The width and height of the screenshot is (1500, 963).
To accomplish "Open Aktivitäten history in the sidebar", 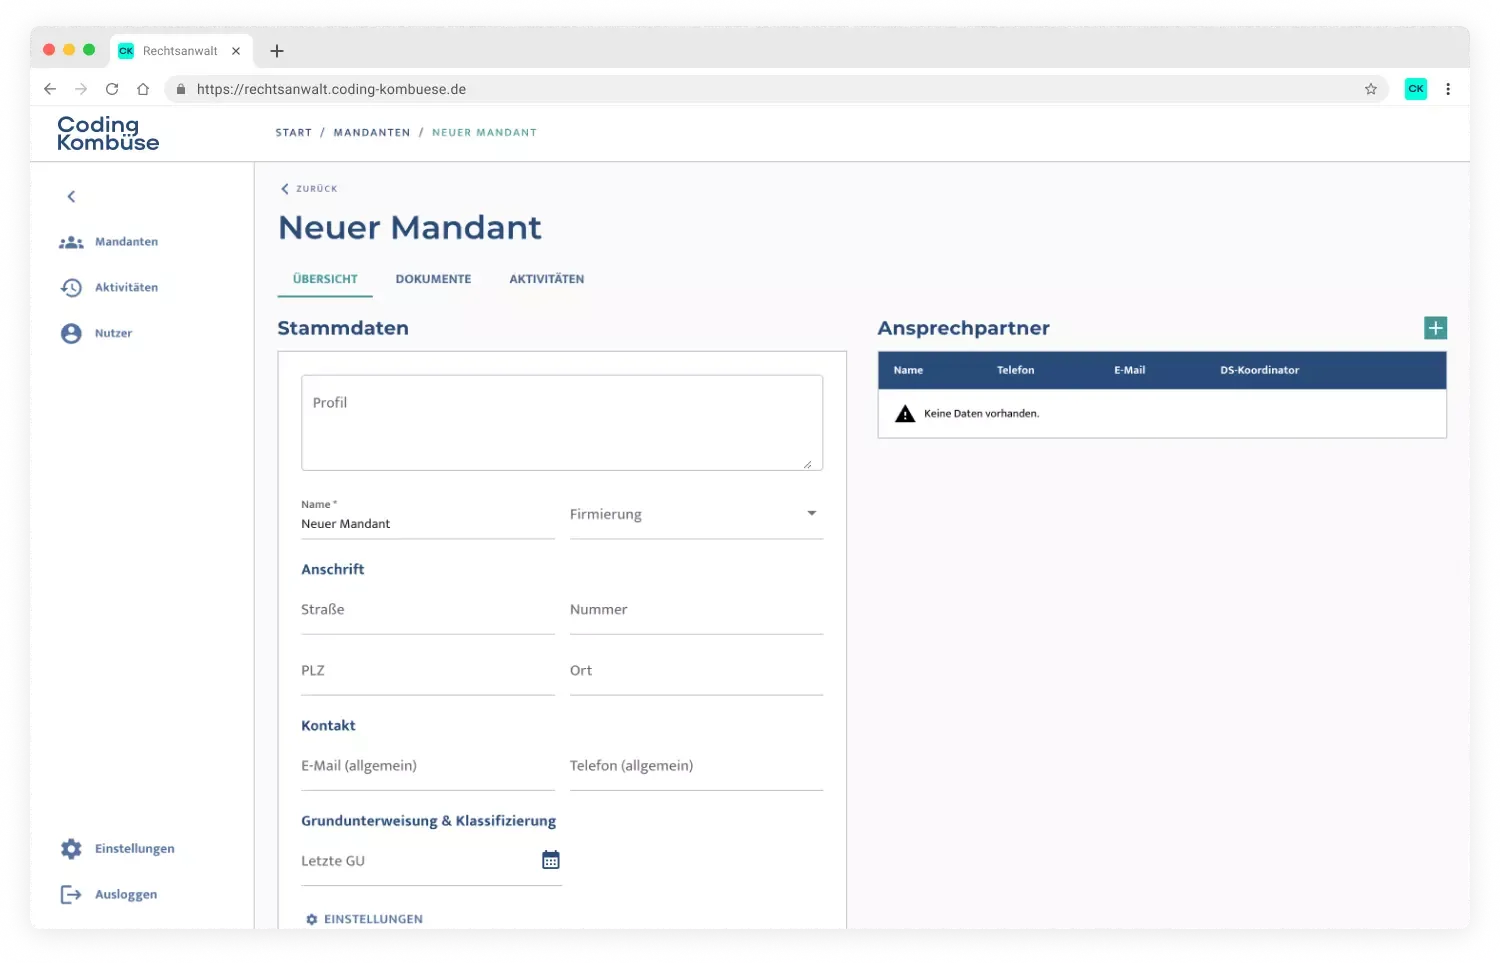I will pos(109,288).
